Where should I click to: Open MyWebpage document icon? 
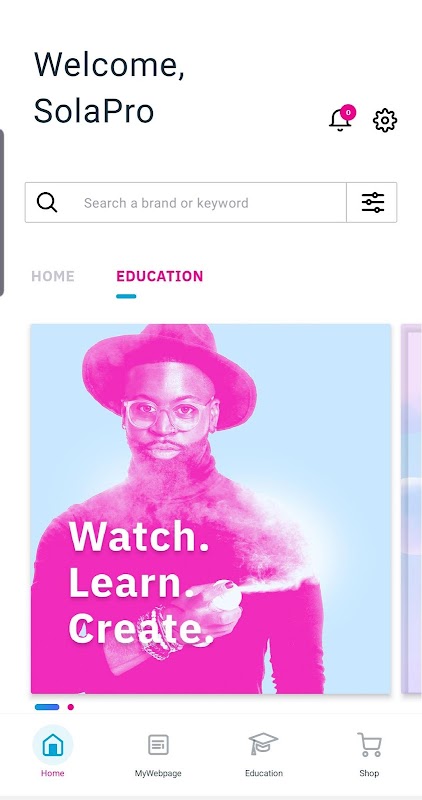(x=158, y=745)
